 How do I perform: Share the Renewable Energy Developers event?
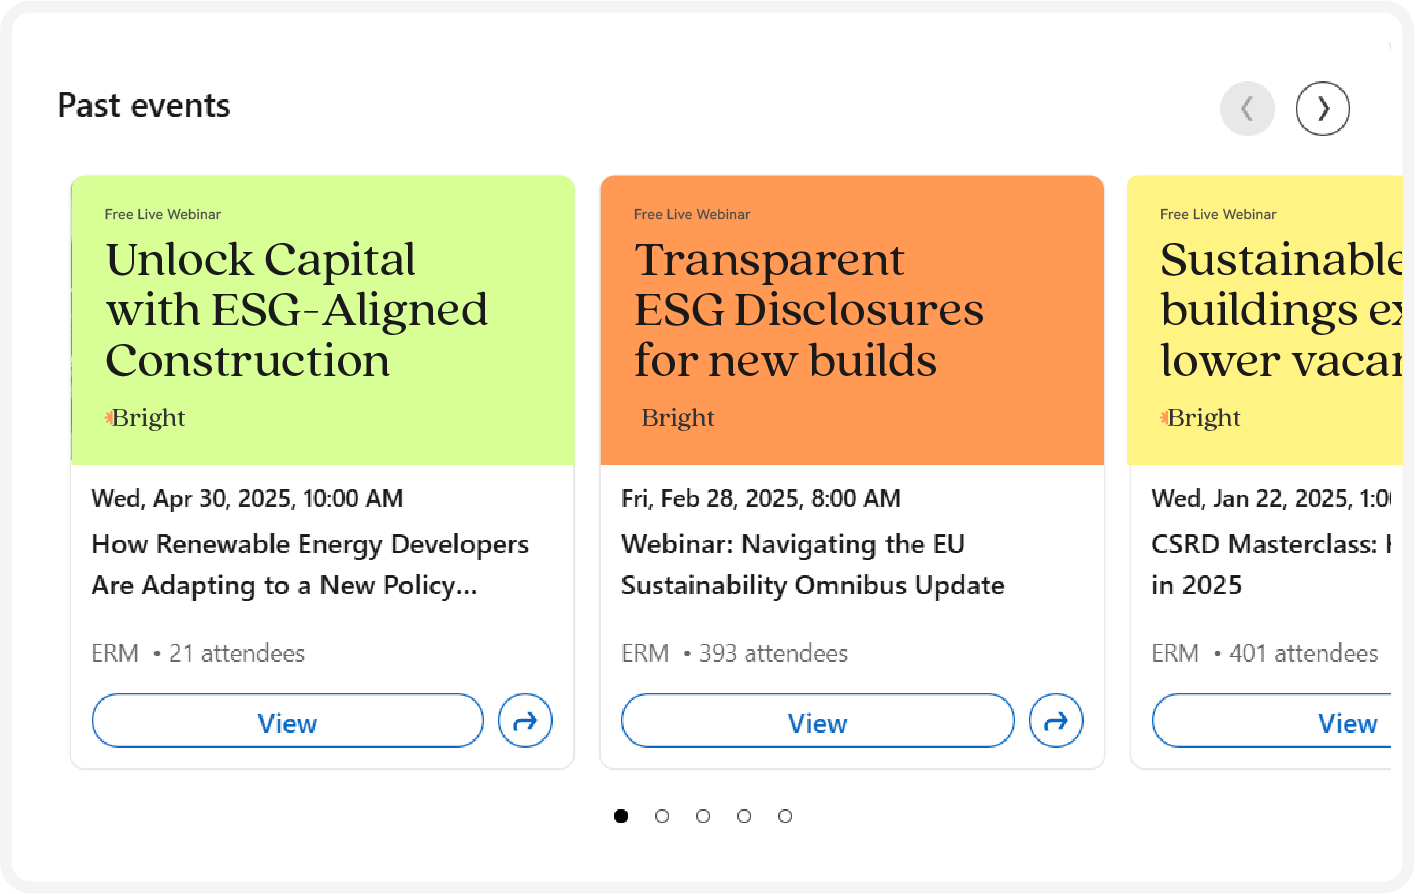(x=525, y=720)
